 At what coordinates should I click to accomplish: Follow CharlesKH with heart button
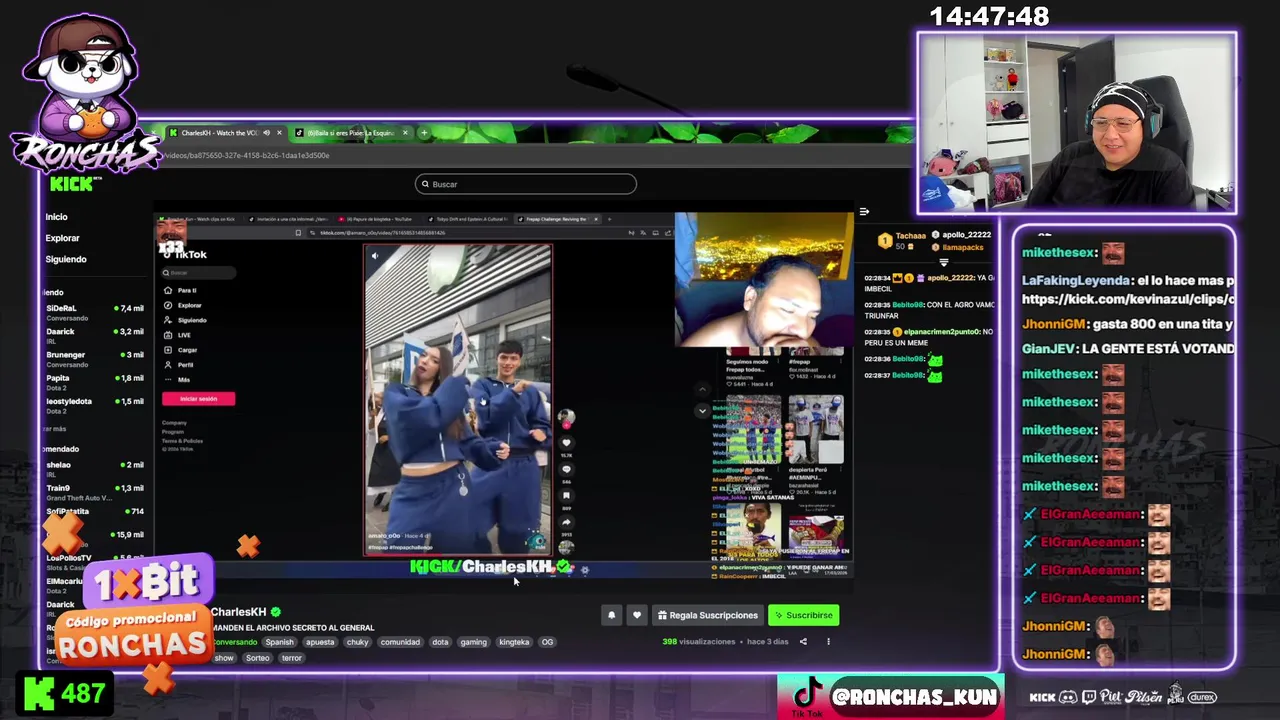coord(636,615)
